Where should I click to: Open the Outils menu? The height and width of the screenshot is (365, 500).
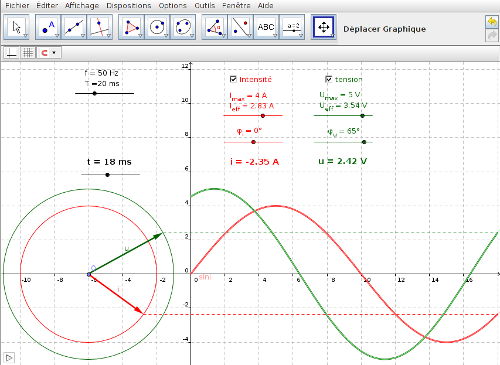205,6
